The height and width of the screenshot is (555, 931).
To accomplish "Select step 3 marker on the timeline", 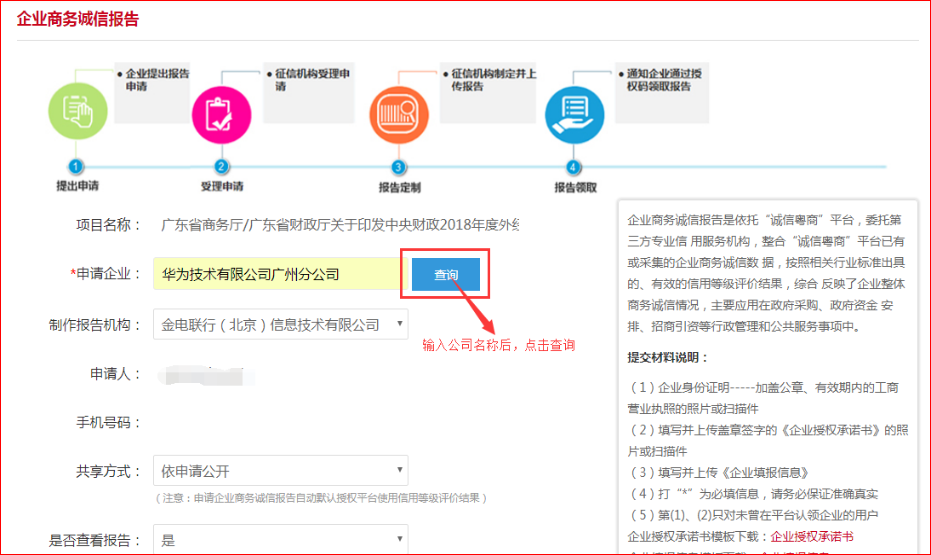I will [x=398, y=167].
